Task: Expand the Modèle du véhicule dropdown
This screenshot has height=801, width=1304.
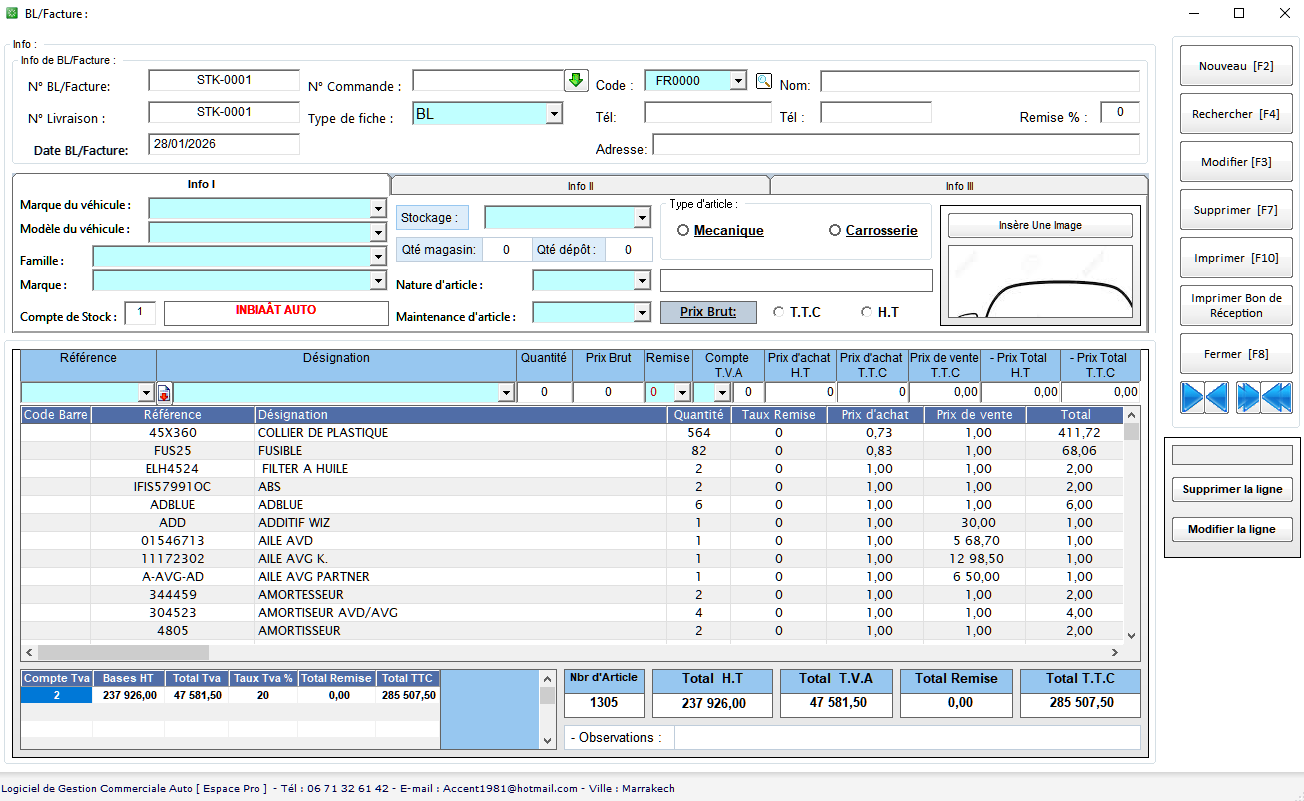Action: [x=378, y=232]
